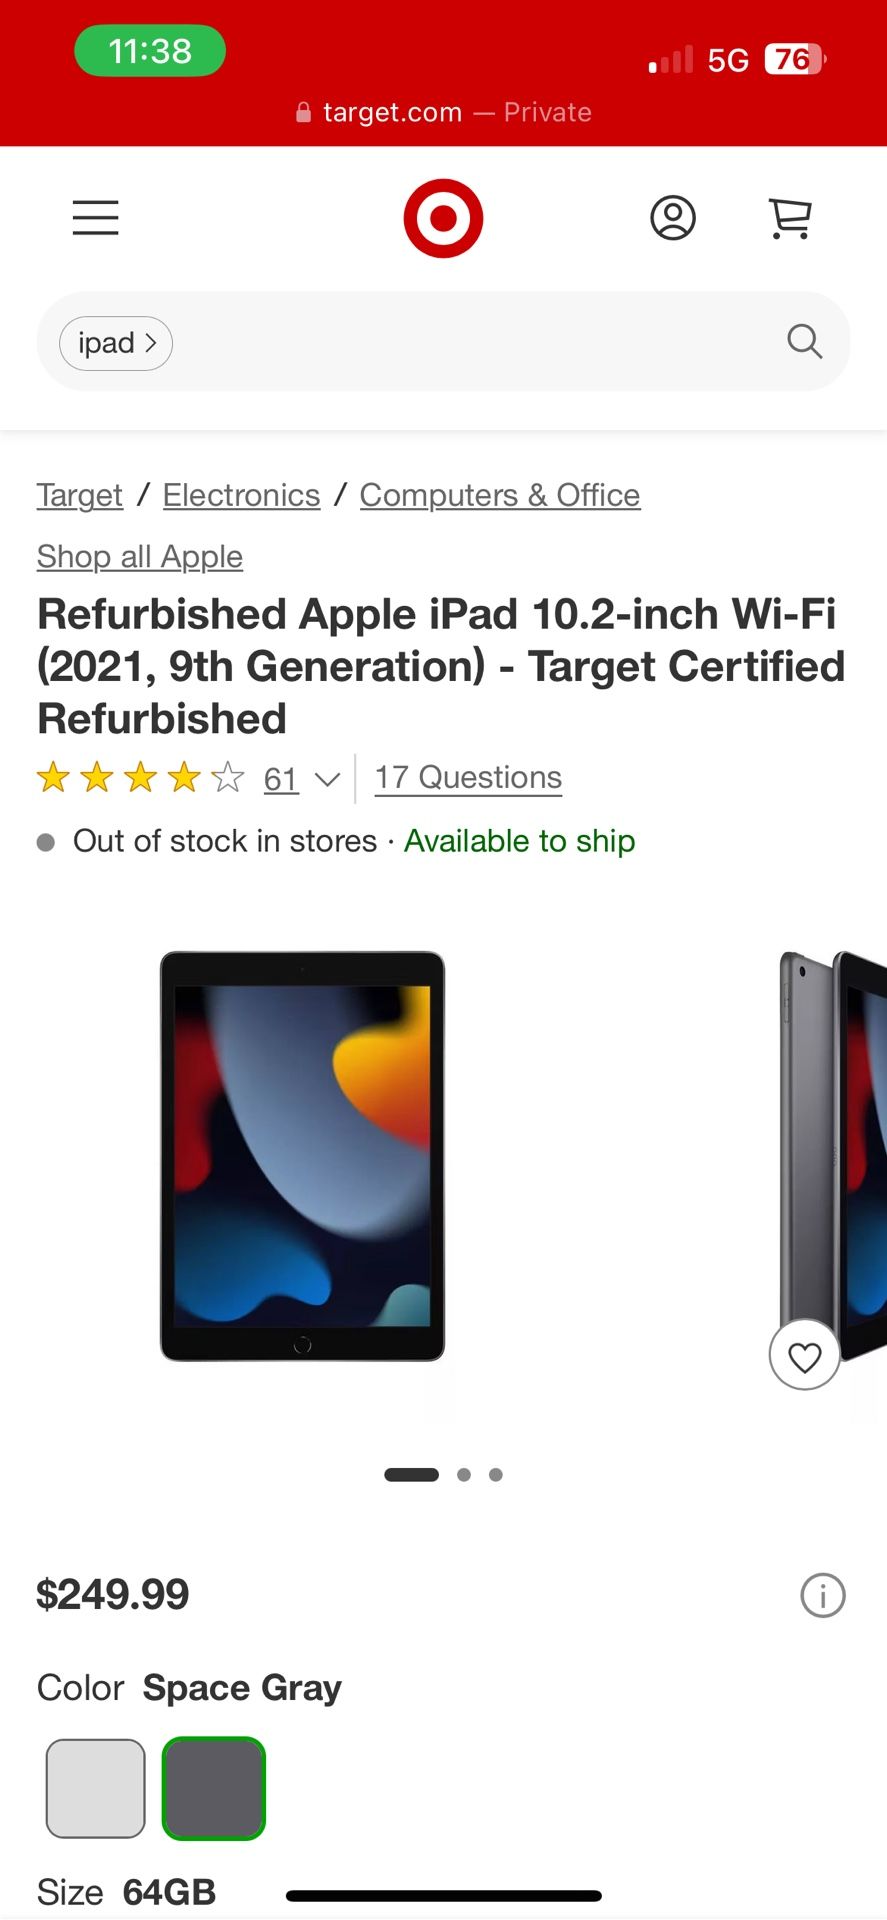Open the ipad search chip chevron
Image resolution: width=887 pixels, height=1920 pixels.
[x=152, y=342]
